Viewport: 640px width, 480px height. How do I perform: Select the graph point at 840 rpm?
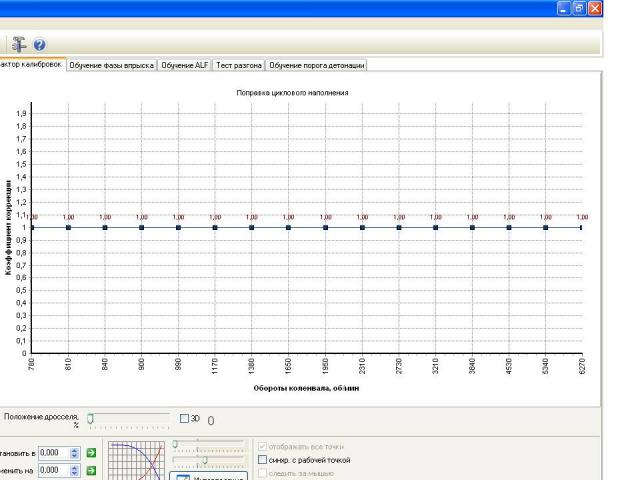[105, 228]
